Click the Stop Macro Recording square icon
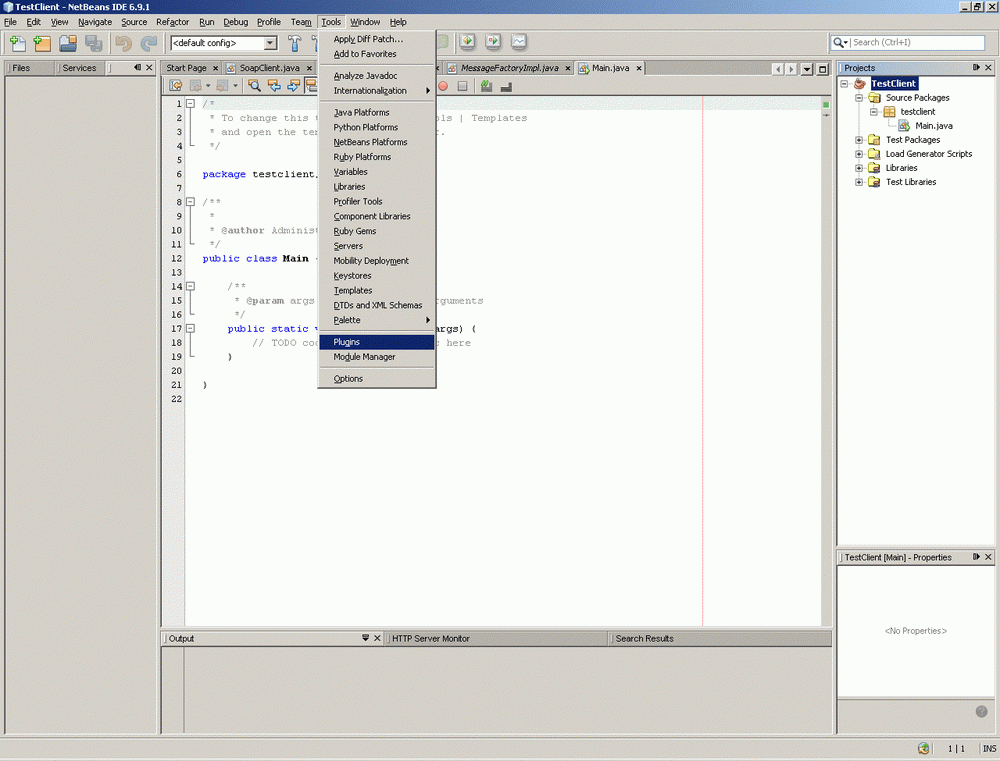Screen dimensions: 1000x761 tap(462, 86)
